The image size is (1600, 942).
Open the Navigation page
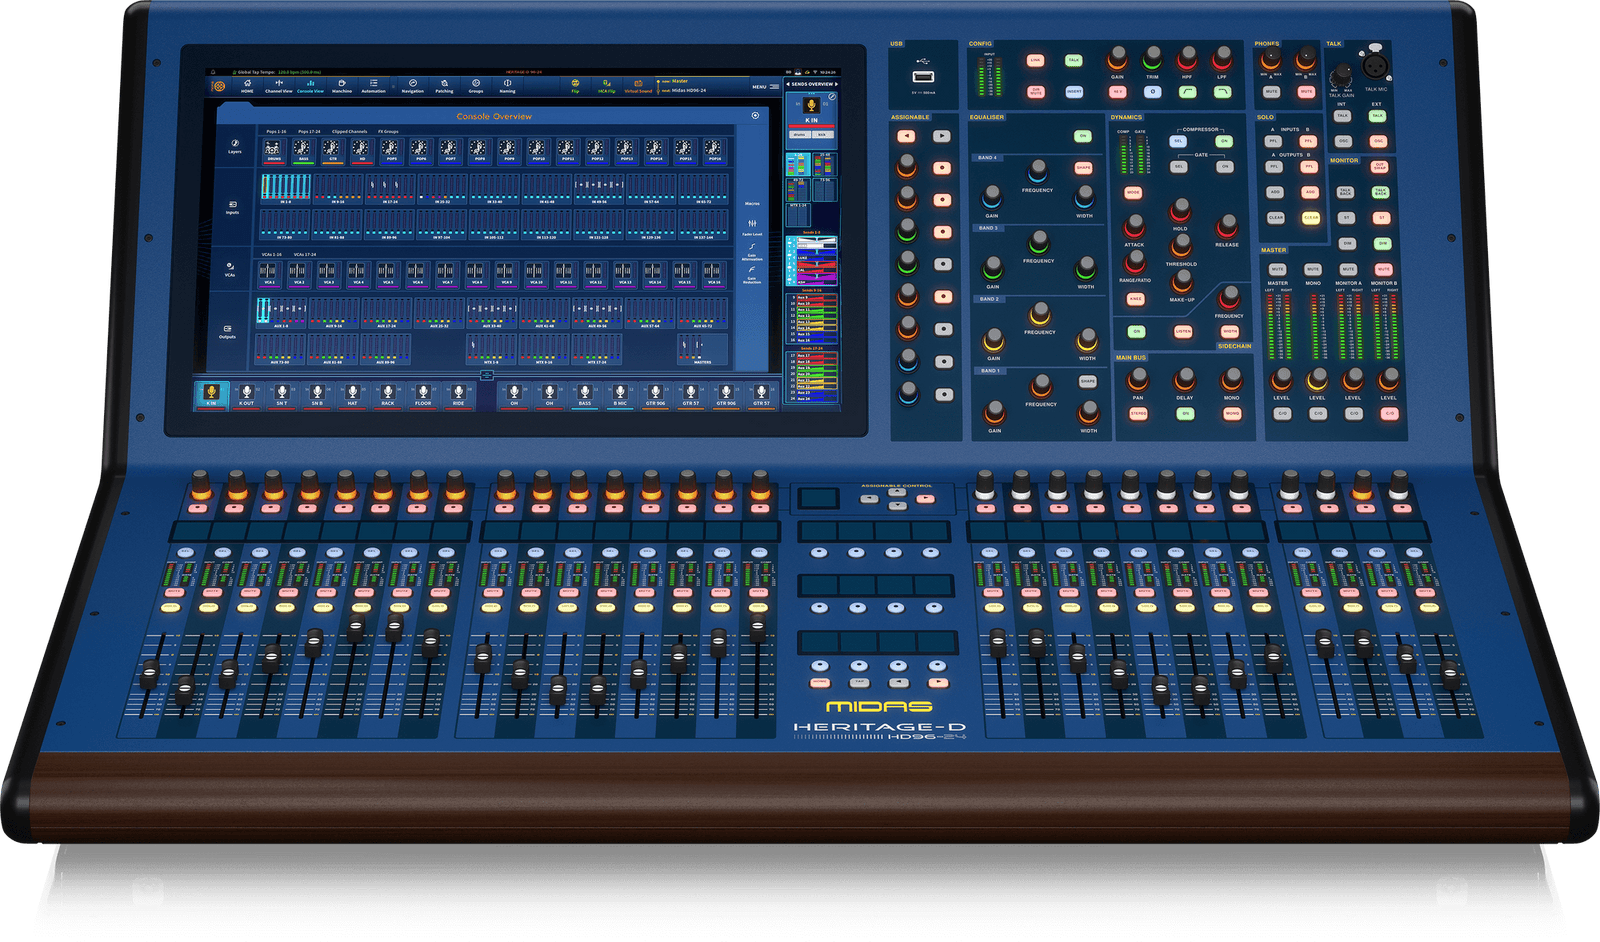pyautogui.click(x=412, y=86)
